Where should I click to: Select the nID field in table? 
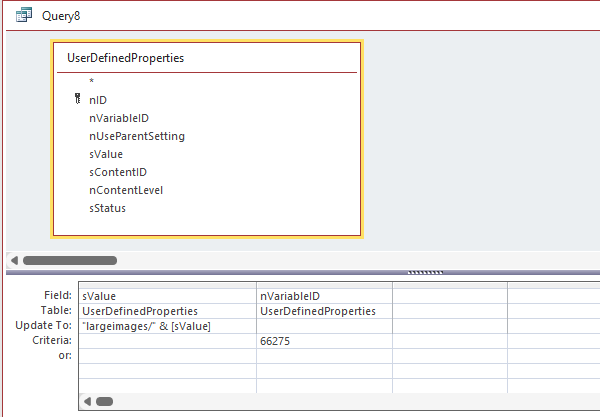tap(98, 99)
